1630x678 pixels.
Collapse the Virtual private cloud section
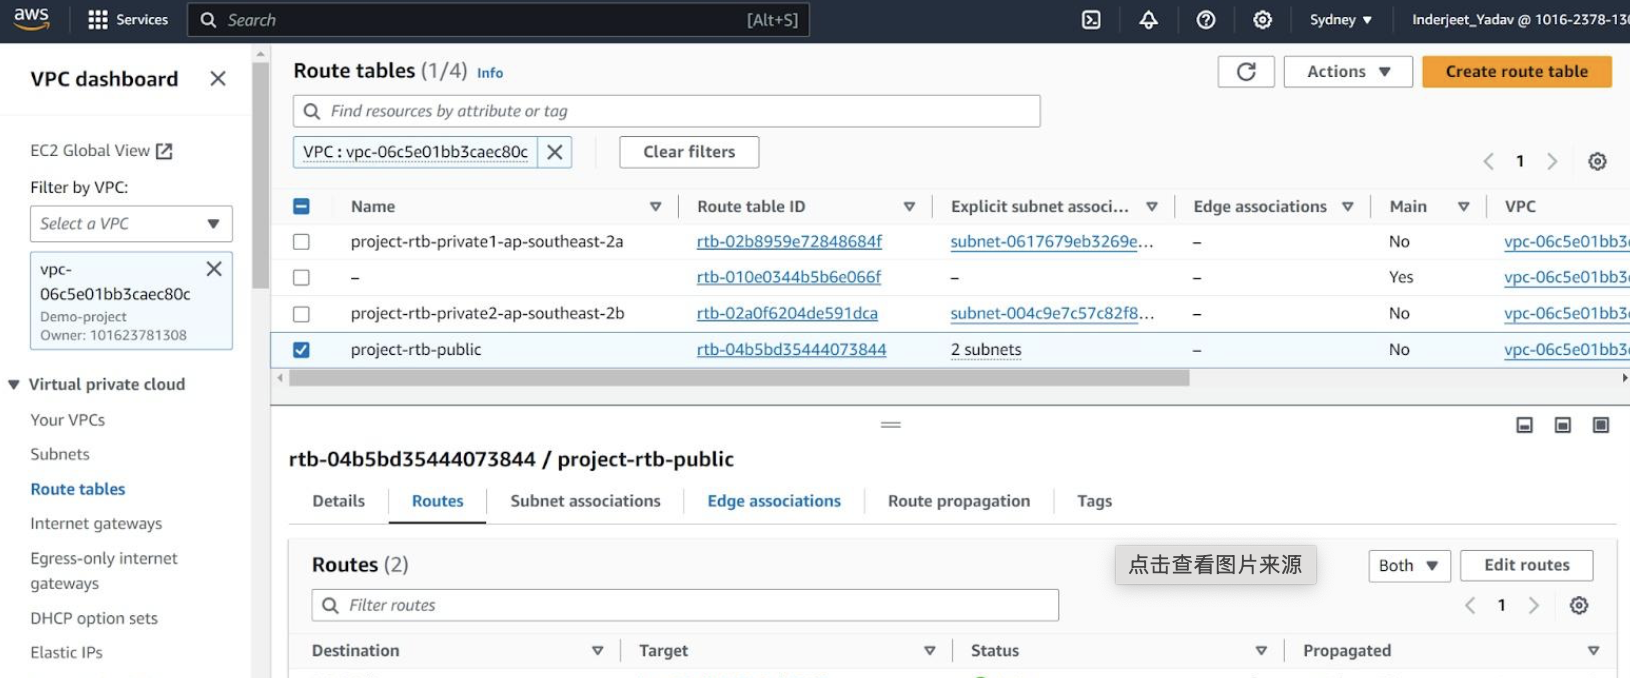click(14, 385)
